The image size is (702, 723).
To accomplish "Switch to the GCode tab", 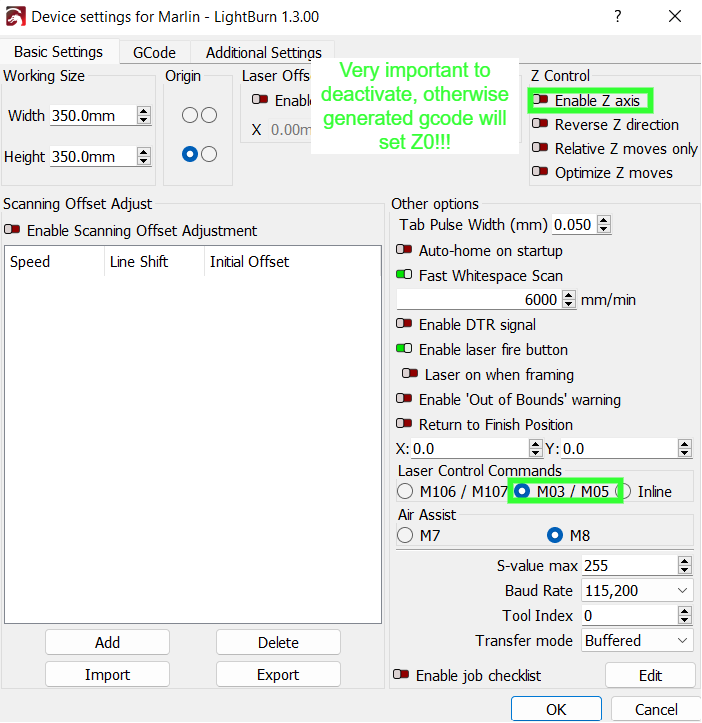I will pos(154,53).
